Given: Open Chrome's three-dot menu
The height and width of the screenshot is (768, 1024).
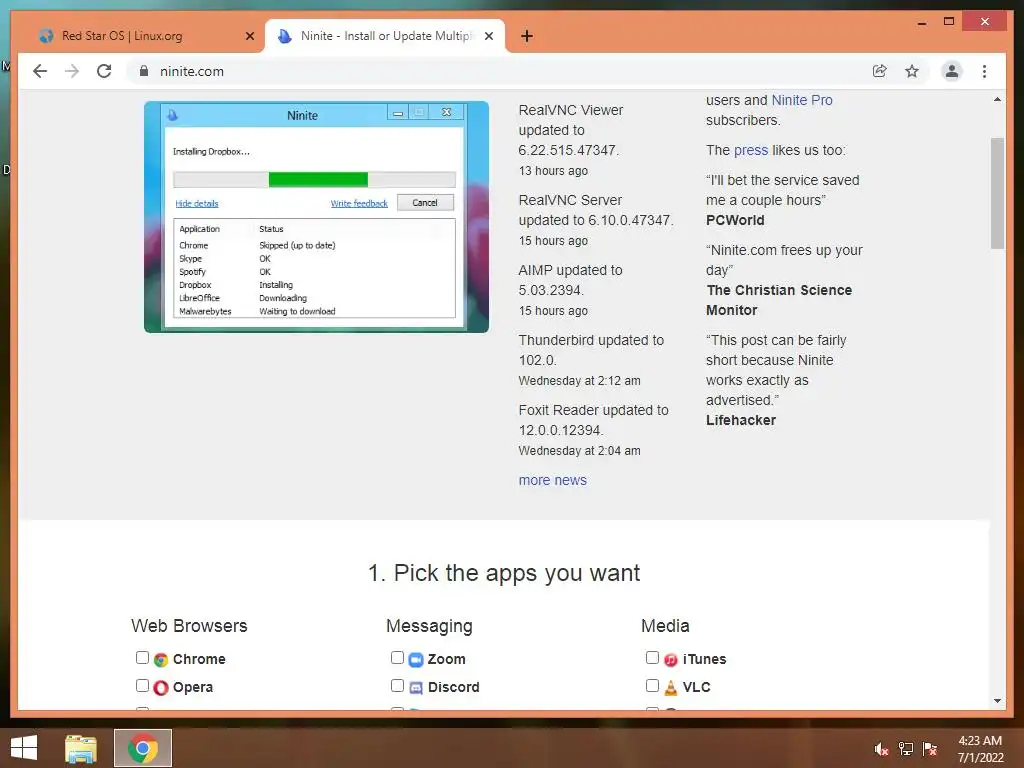Looking at the screenshot, I should tap(984, 71).
